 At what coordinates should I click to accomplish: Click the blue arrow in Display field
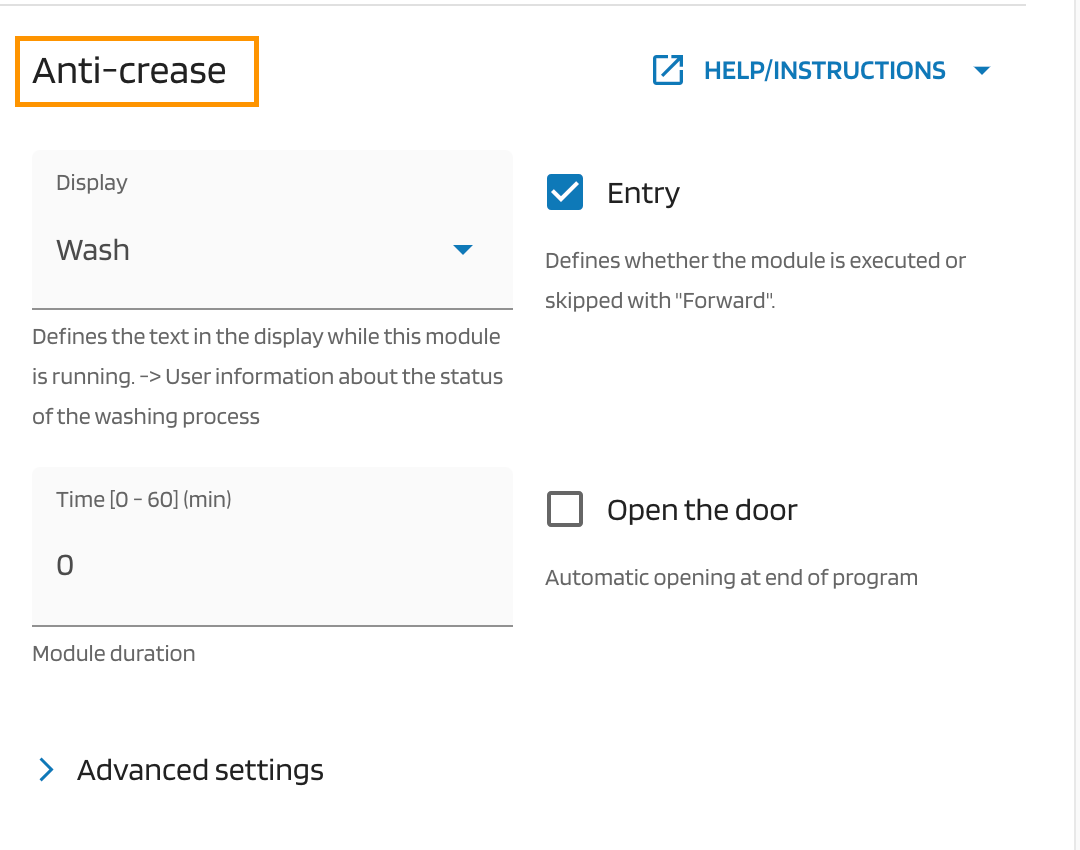point(462,250)
